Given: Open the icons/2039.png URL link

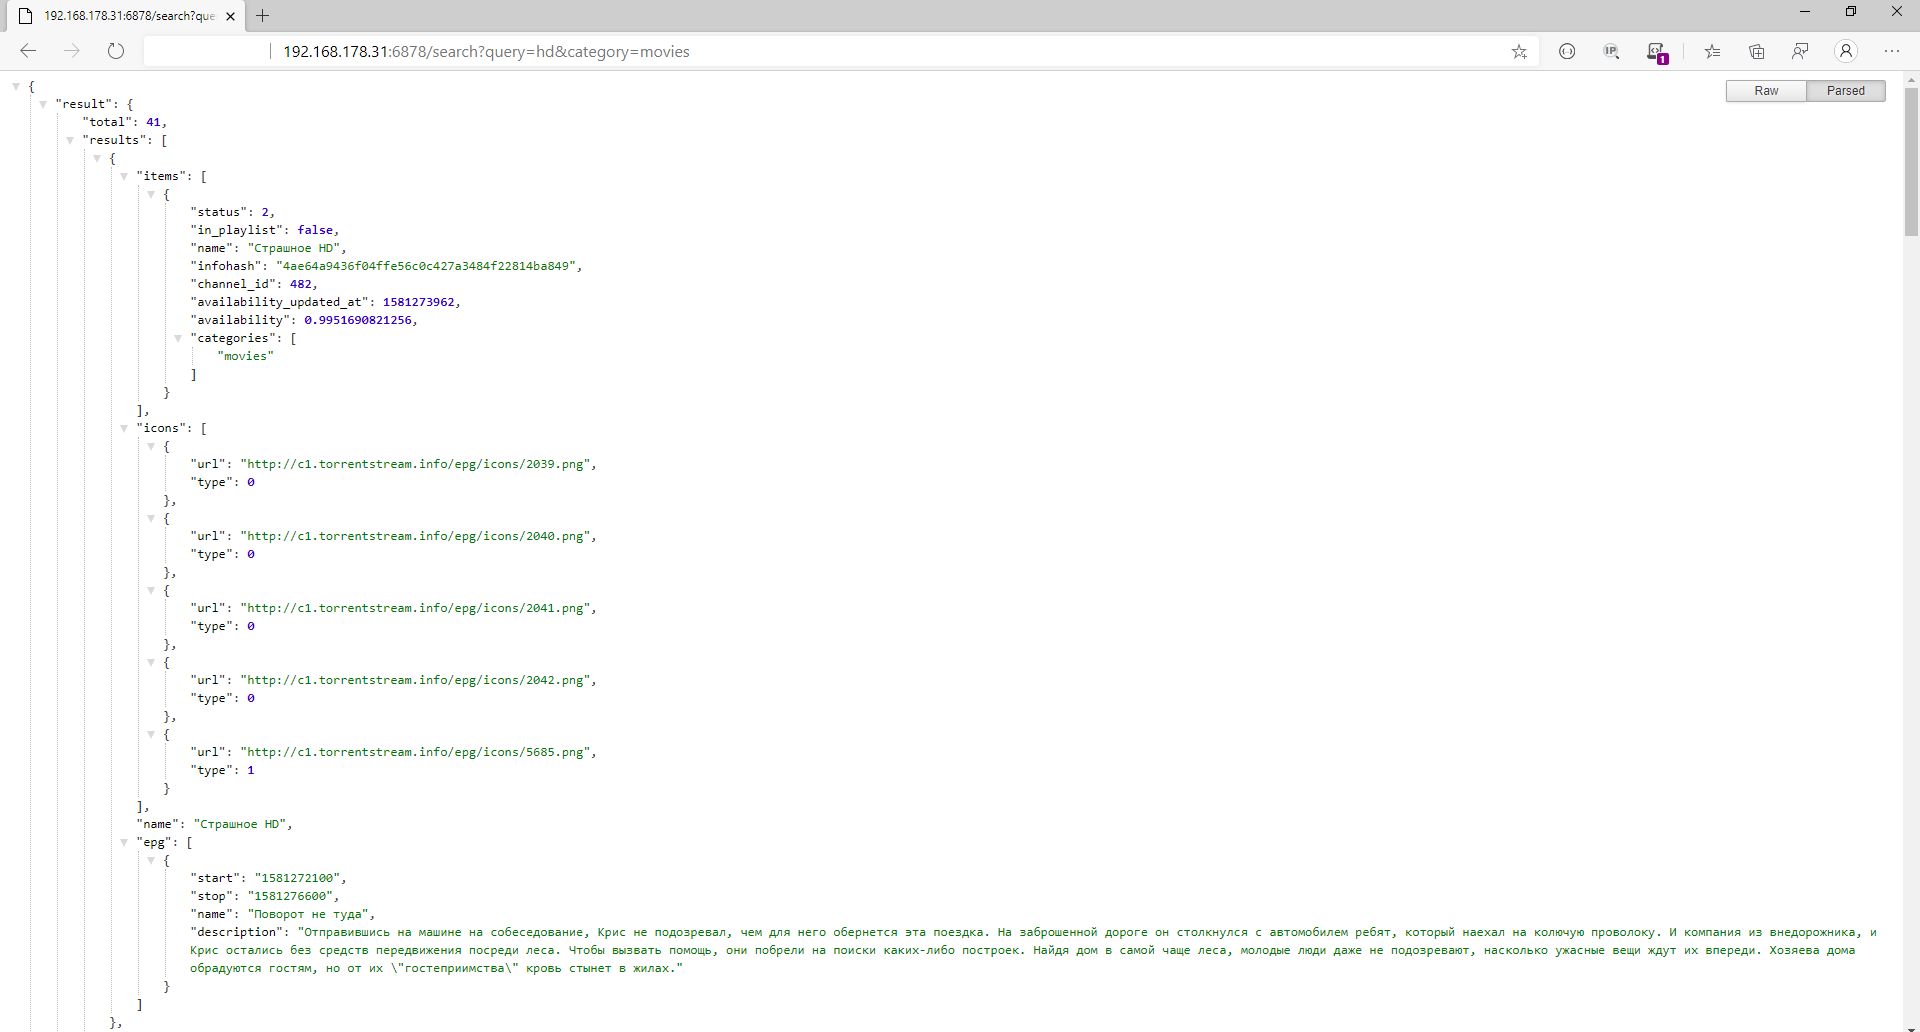Looking at the screenshot, I should [415, 465].
